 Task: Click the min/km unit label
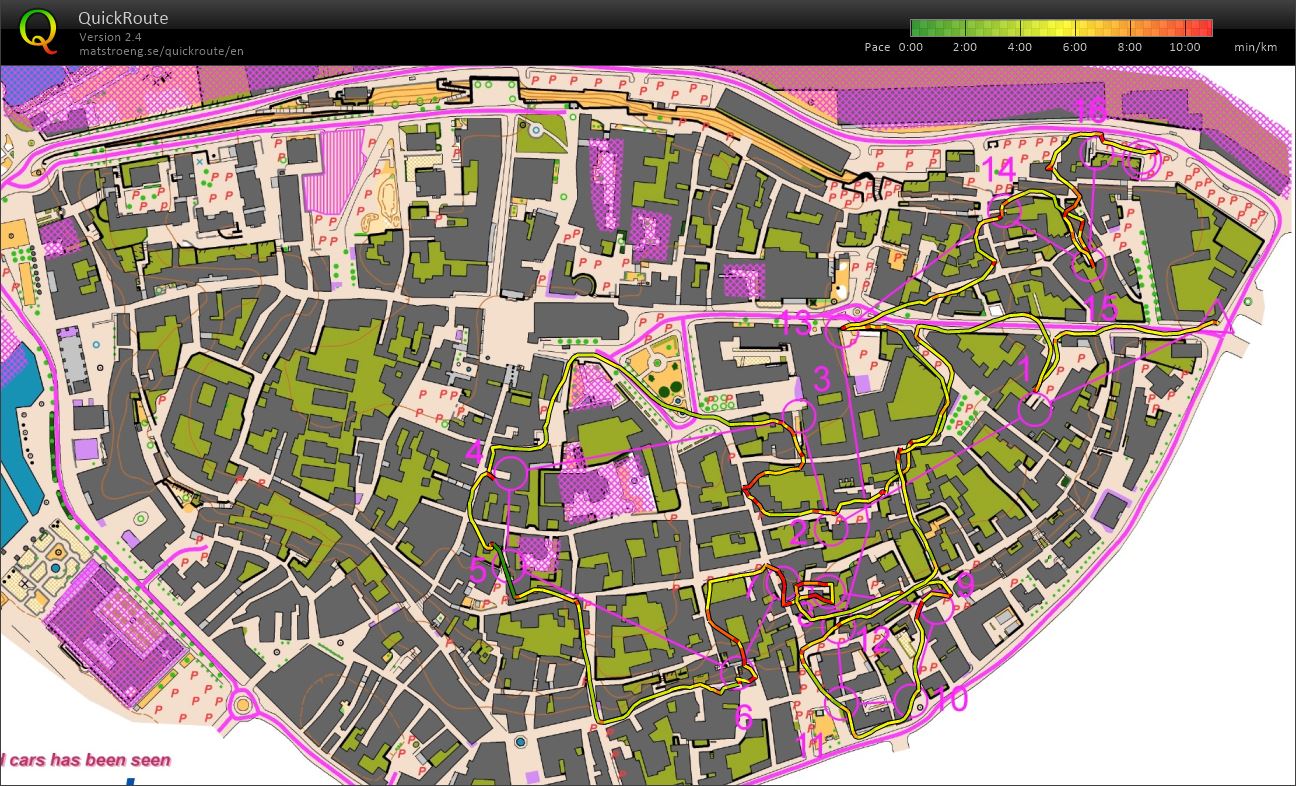point(1256,47)
